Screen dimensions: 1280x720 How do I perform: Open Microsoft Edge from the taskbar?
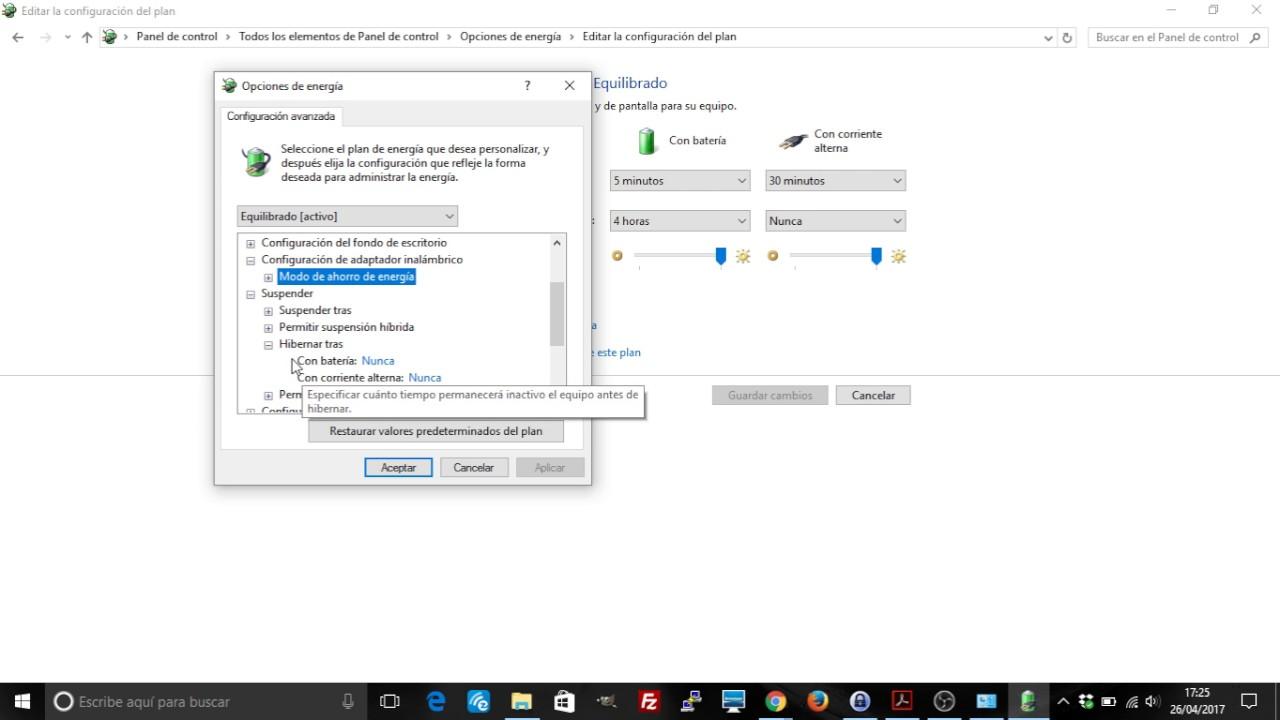tap(435, 701)
